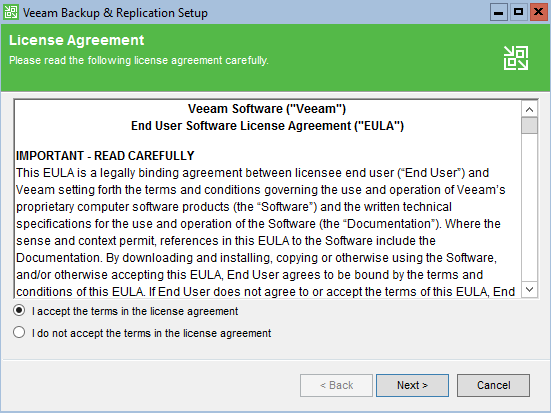This screenshot has height=413, width=551.
Task: Click the 'I accept the terms' label text
Action: (135, 311)
